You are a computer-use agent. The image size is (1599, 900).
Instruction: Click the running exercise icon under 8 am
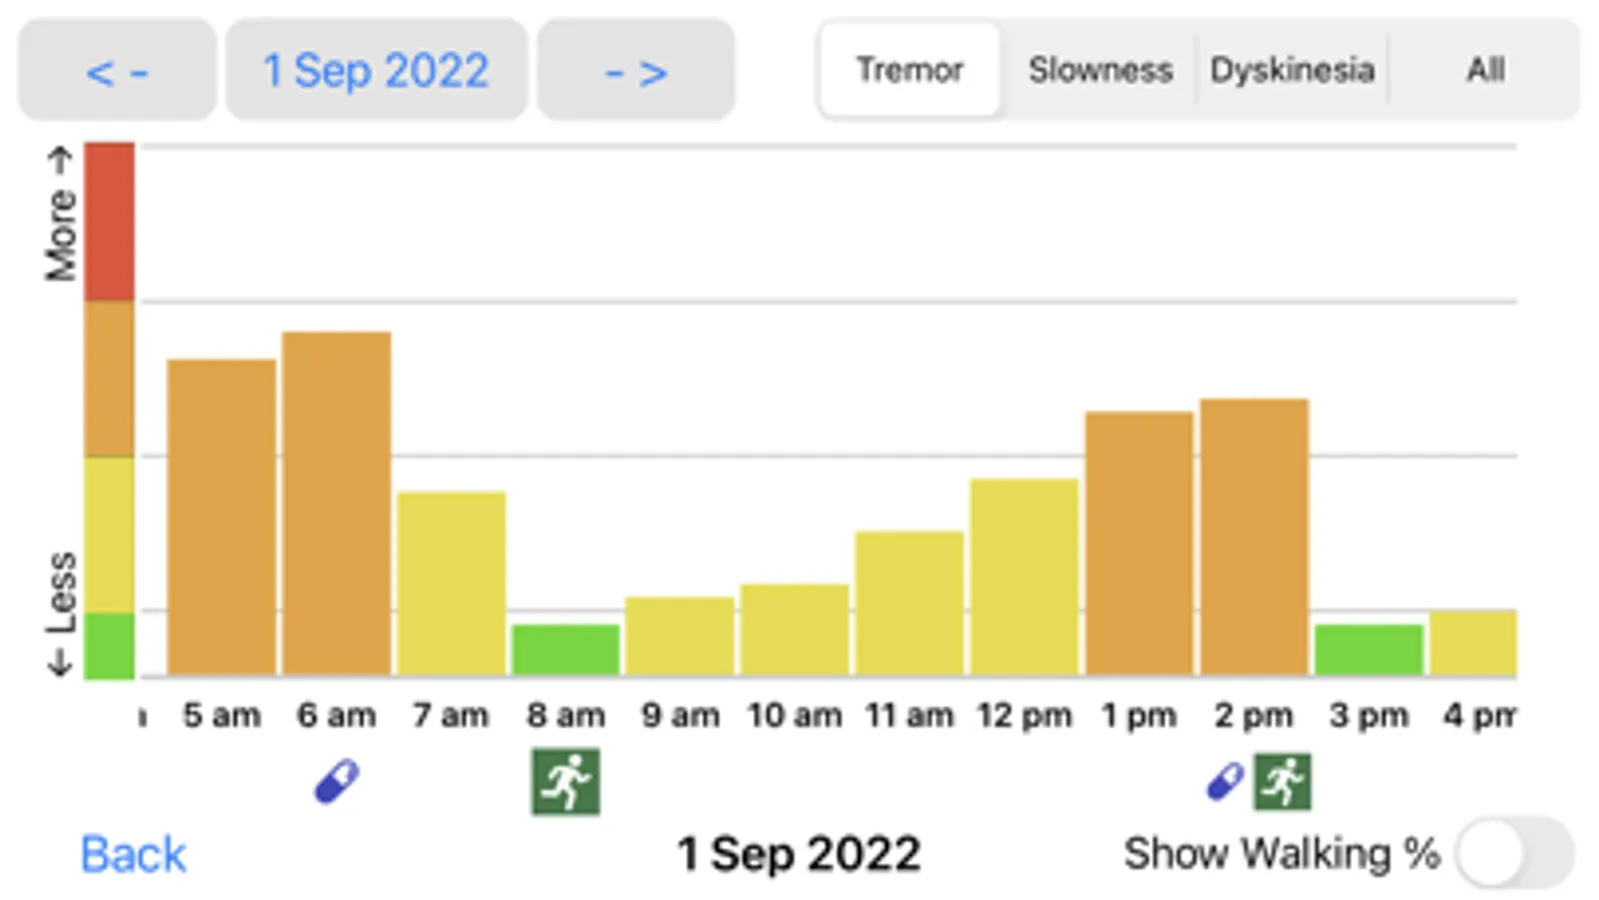[x=566, y=781]
